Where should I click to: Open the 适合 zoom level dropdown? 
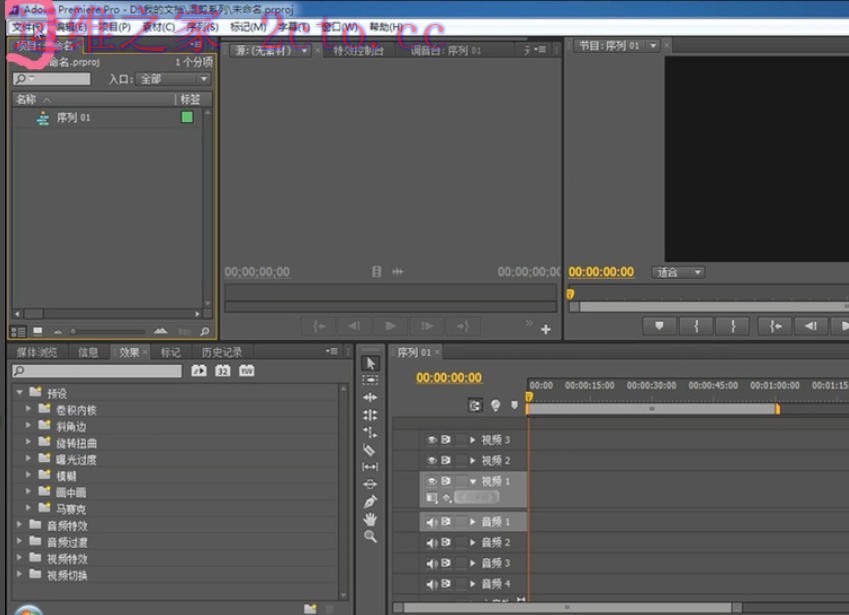click(678, 272)
